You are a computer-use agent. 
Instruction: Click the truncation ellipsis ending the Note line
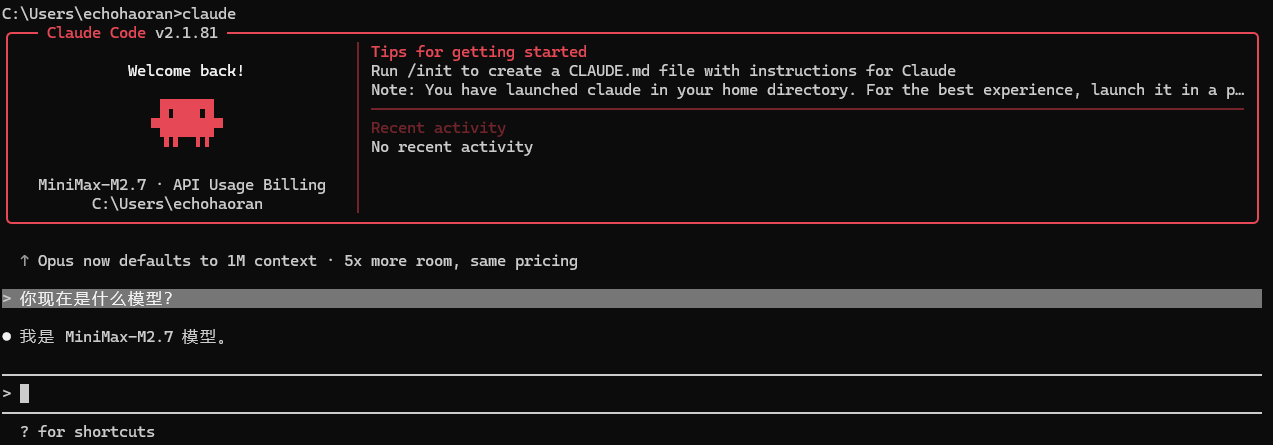point(1240,90)
